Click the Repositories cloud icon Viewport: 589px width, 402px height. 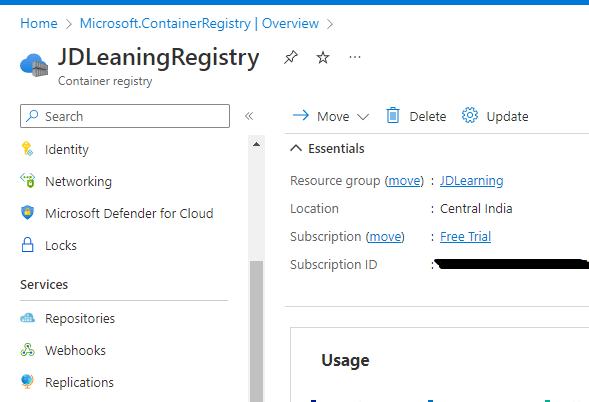[27, 318]
